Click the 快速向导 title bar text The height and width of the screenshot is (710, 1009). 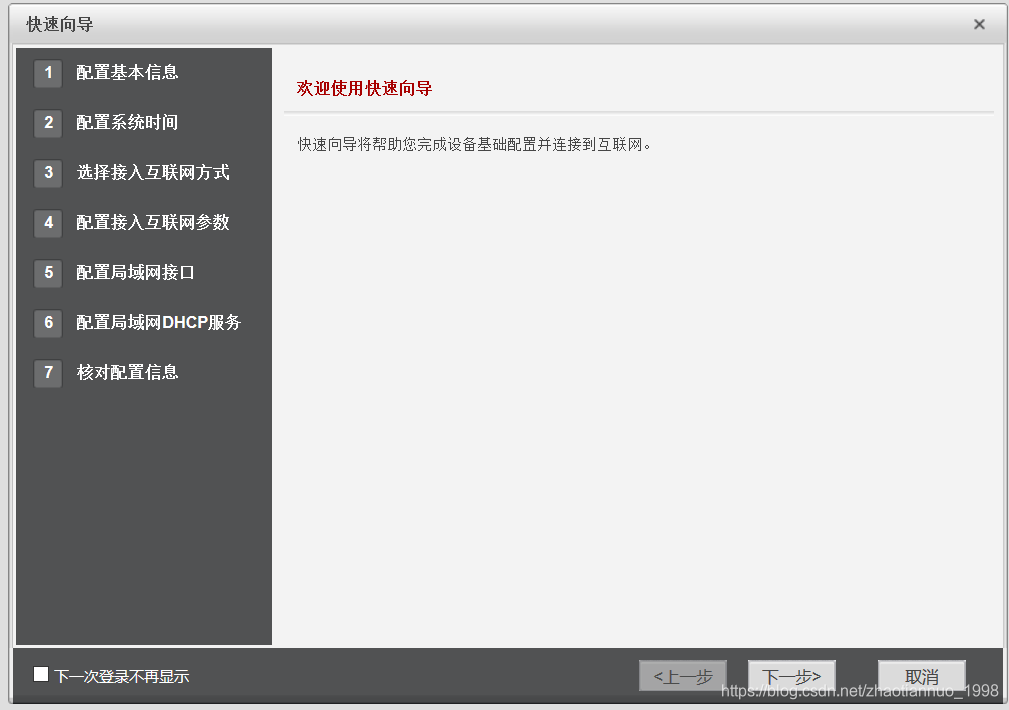[x=60, y=24]
